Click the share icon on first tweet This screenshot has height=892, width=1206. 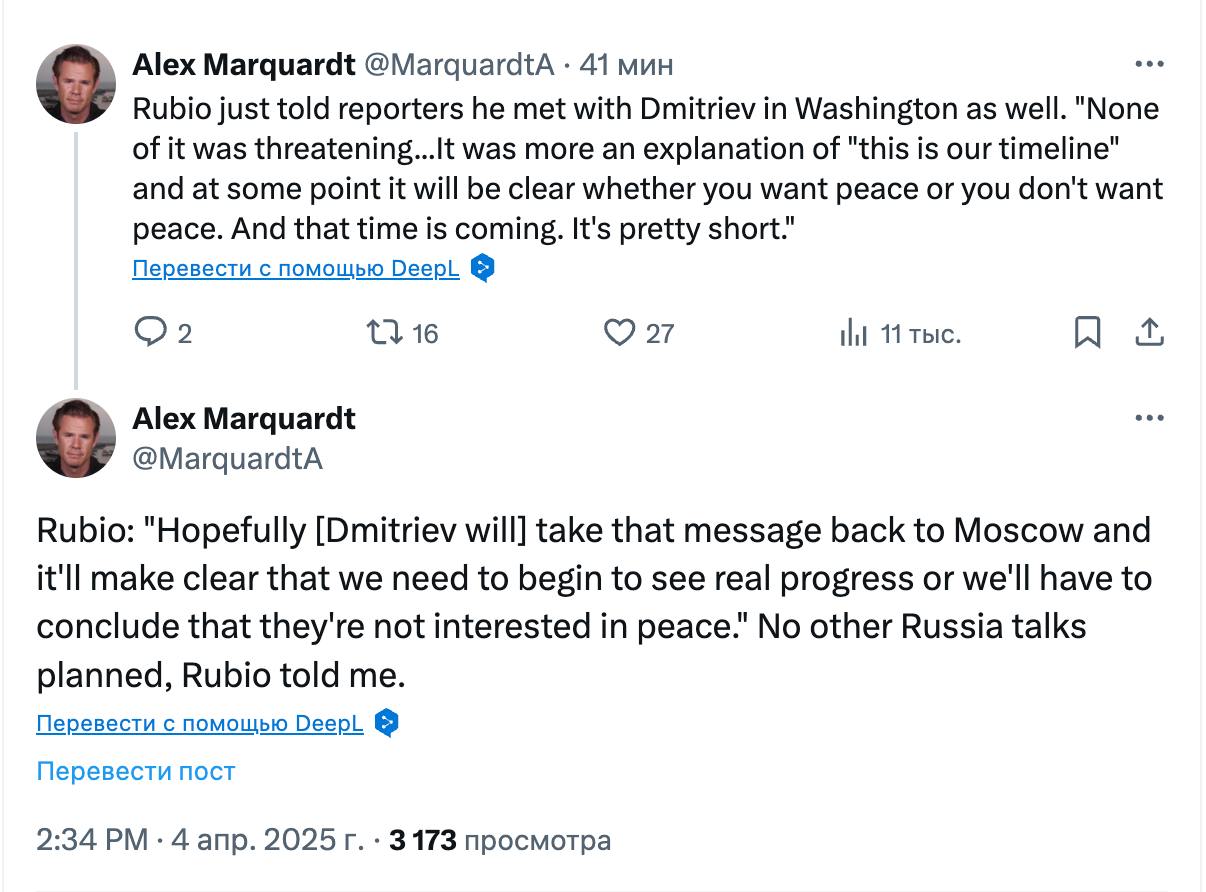(x=1149, y=332)
